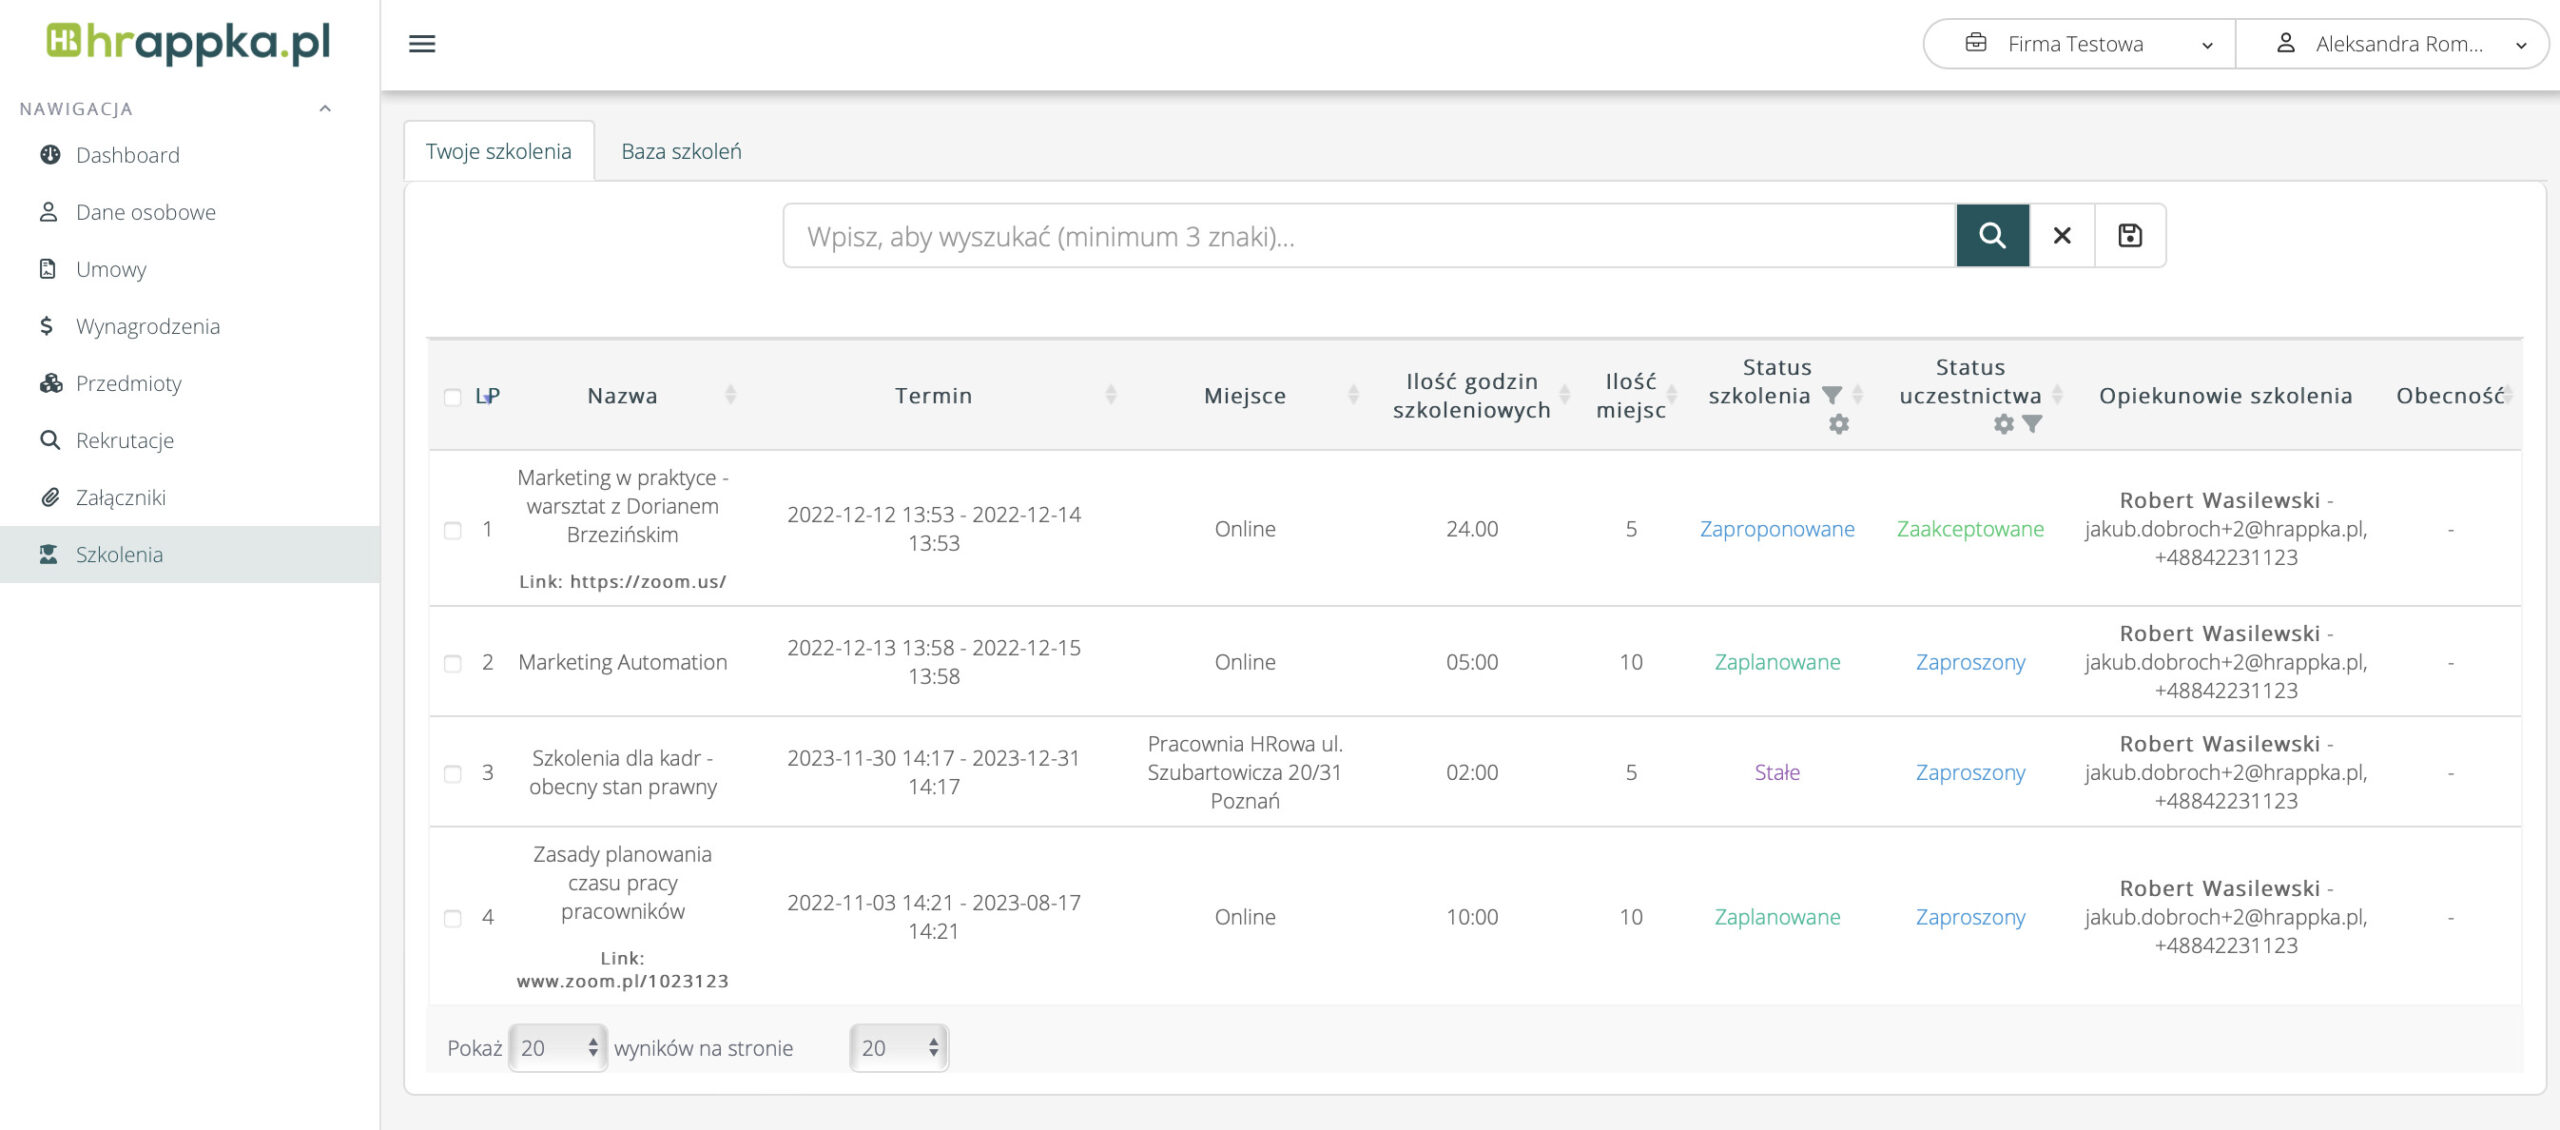2560x1130 pixels.
Task: Click the Status uczestnictwa gear icon
Action: pyautogui.click(x=2003, y=425)
